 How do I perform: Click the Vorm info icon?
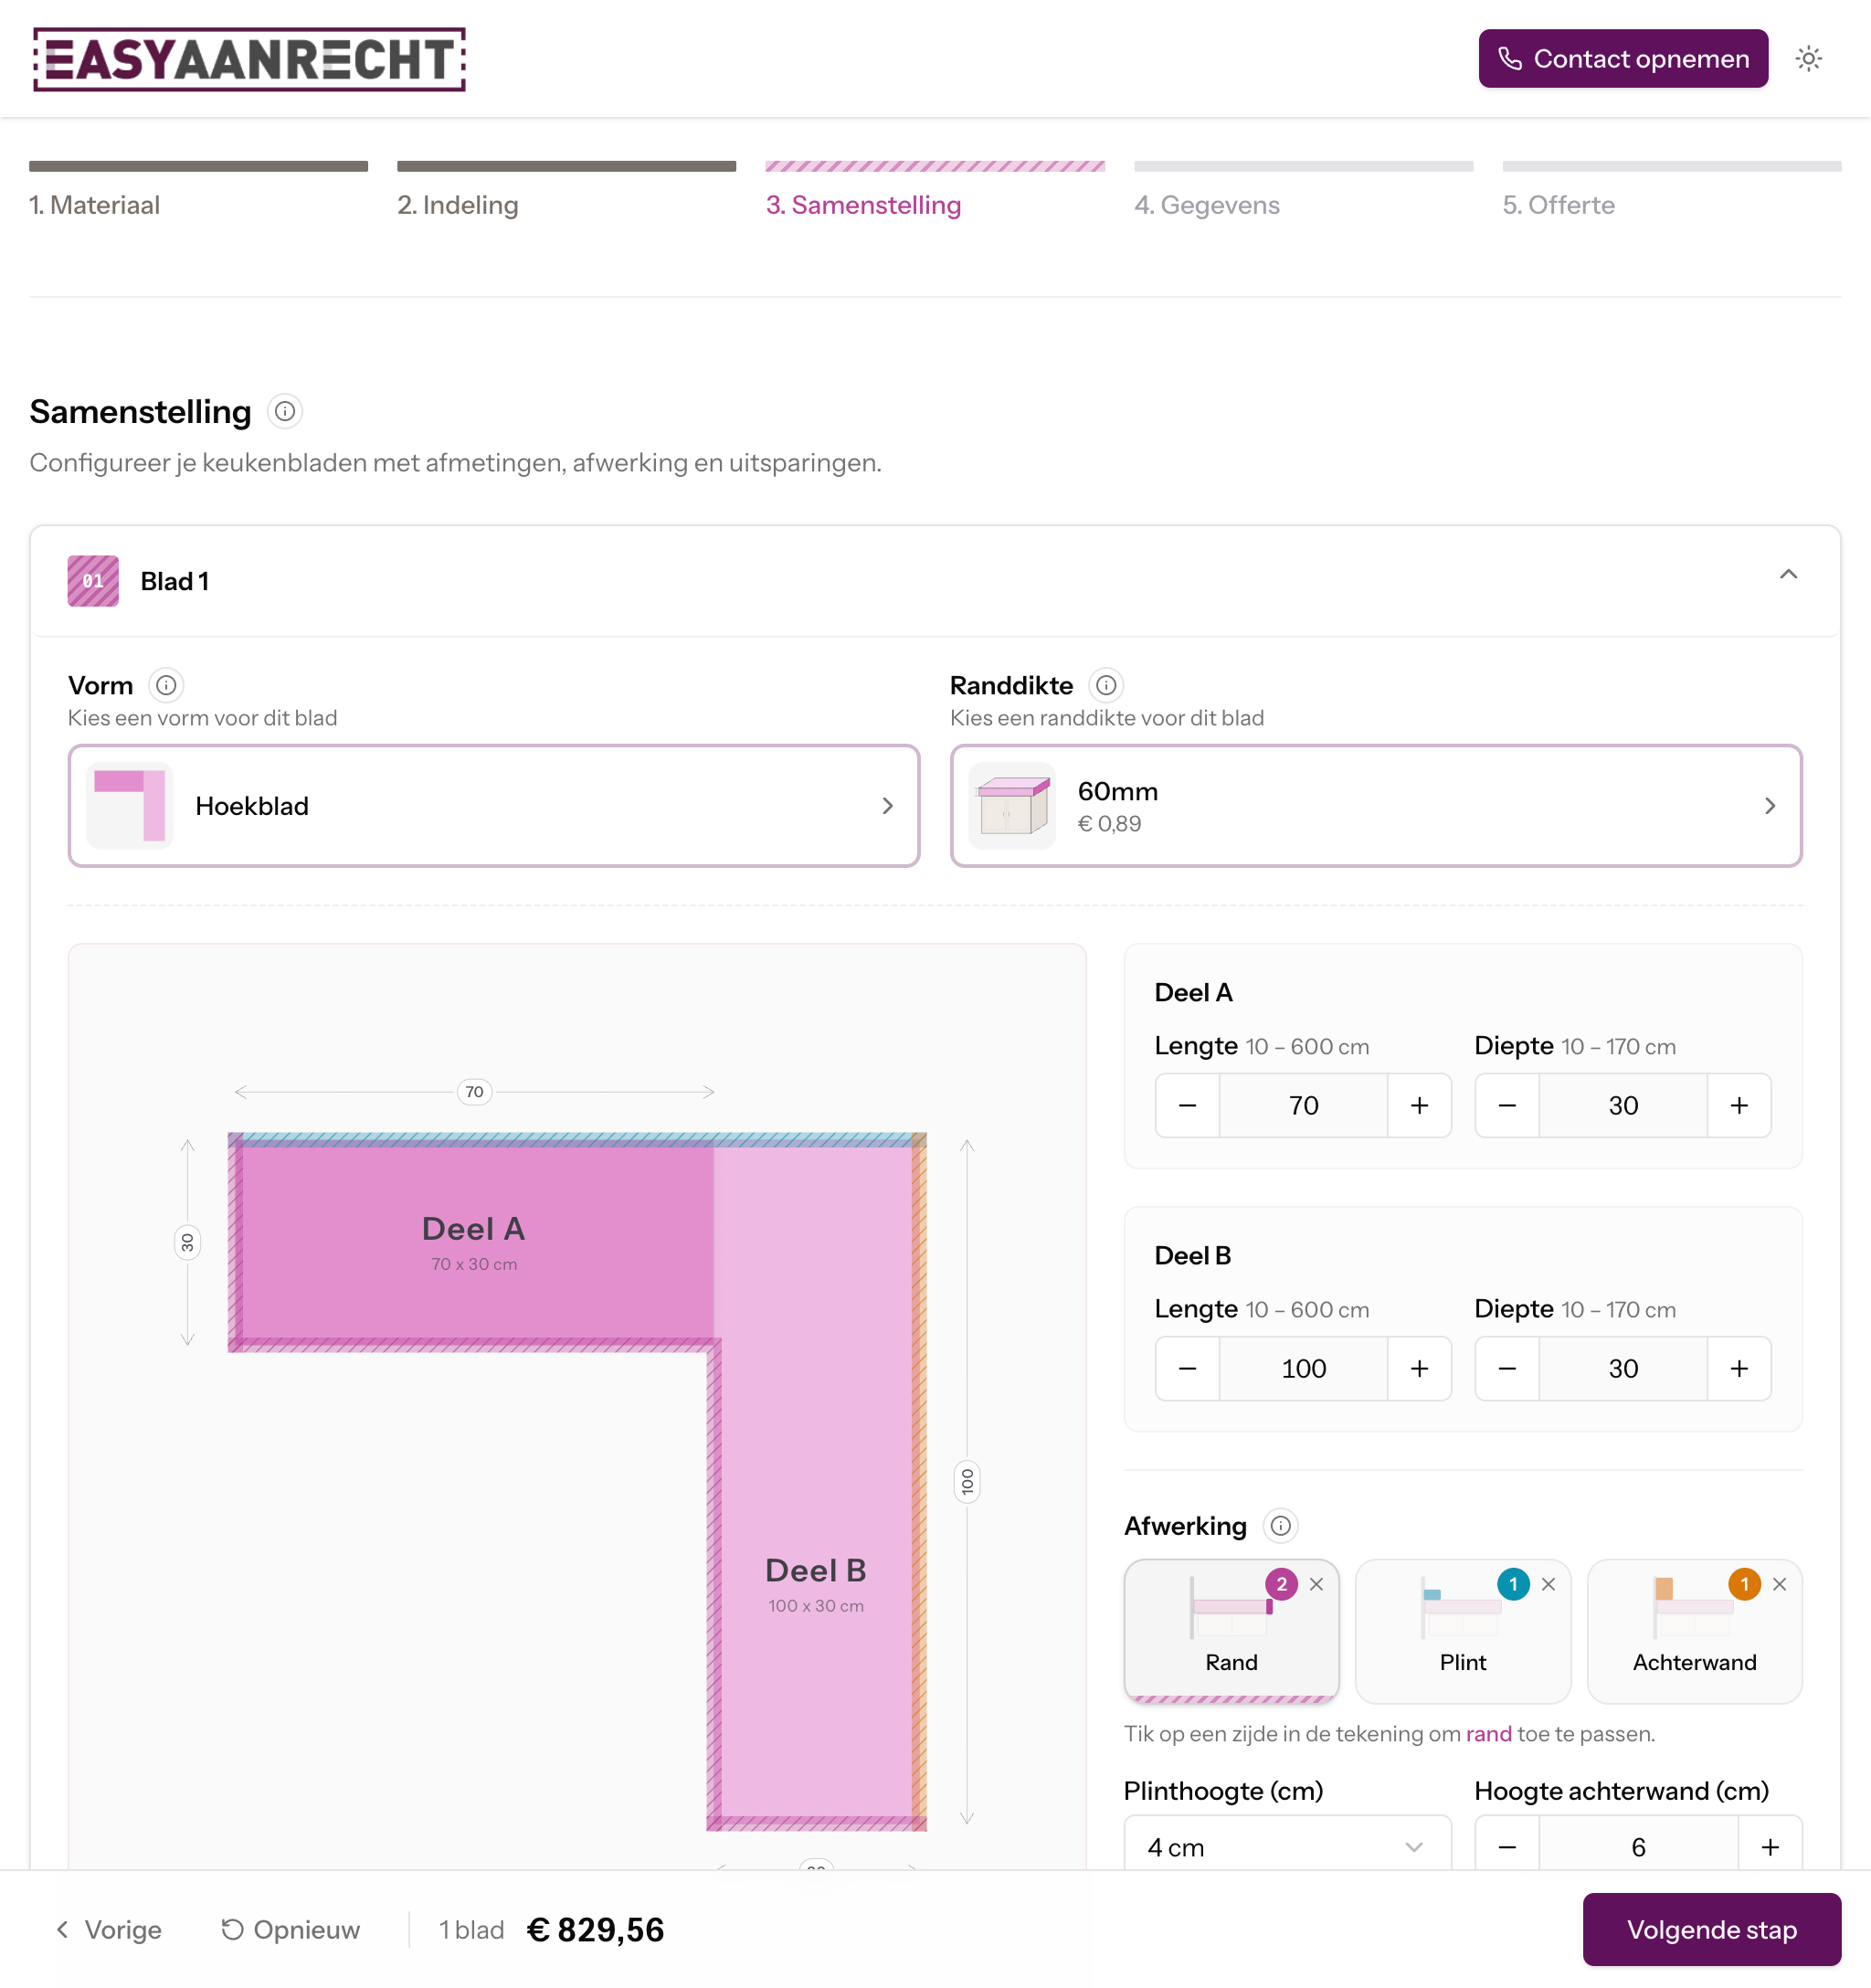point(166,685)
